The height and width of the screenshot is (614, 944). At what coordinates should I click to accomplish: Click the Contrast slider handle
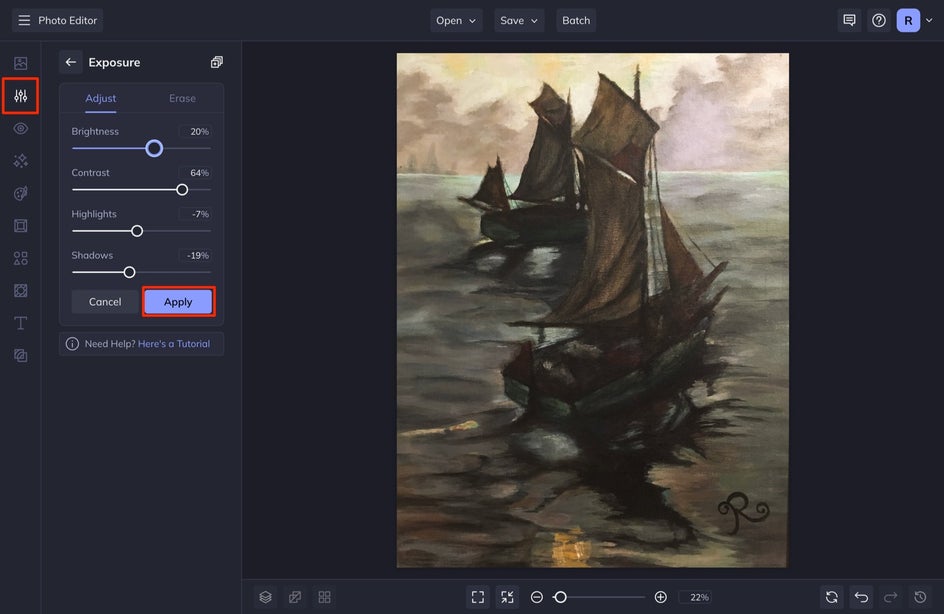click(x=182, y=190)
